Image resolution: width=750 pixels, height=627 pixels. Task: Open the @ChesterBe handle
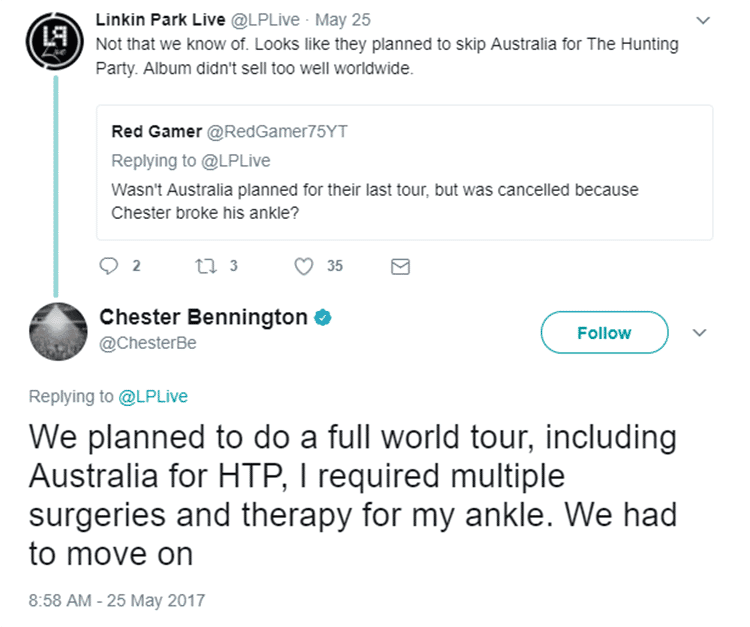pos(148,343)
